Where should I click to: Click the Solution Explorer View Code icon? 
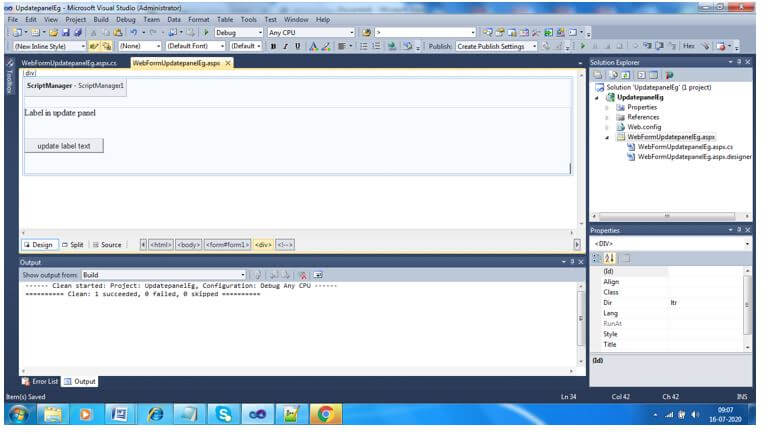[642, 75]
